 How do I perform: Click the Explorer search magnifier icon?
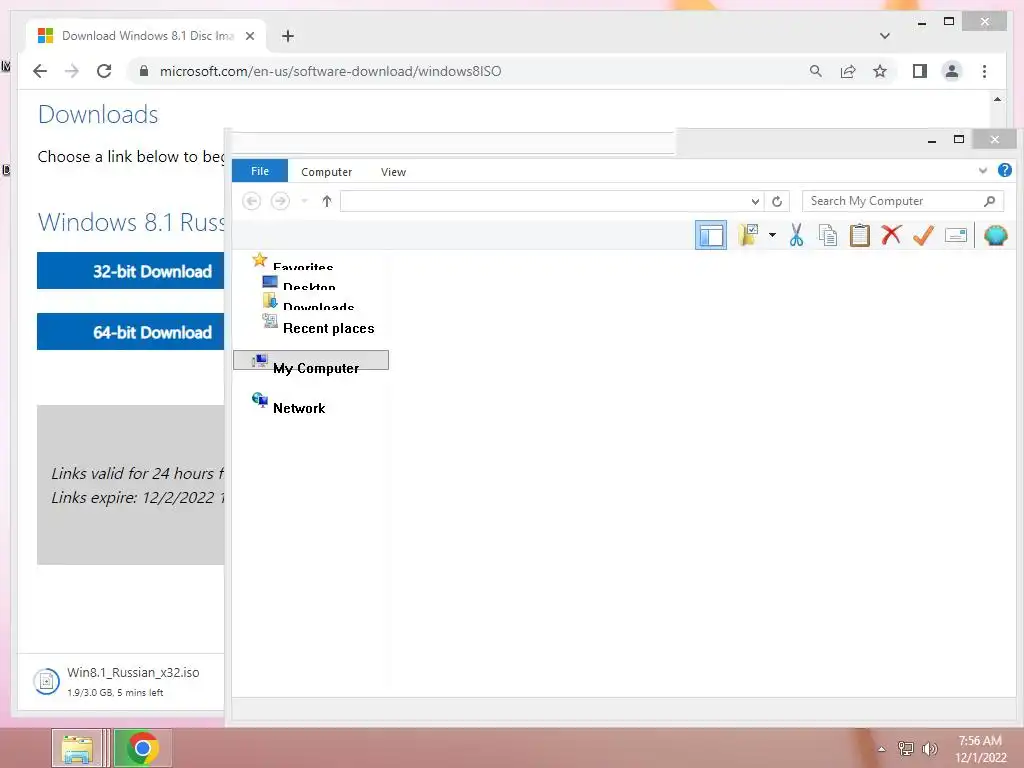pos(989,201)
